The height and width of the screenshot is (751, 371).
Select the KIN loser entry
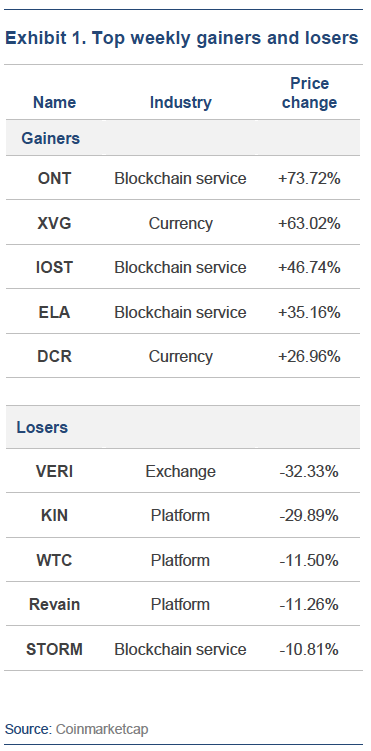click(x=54, y=516)
